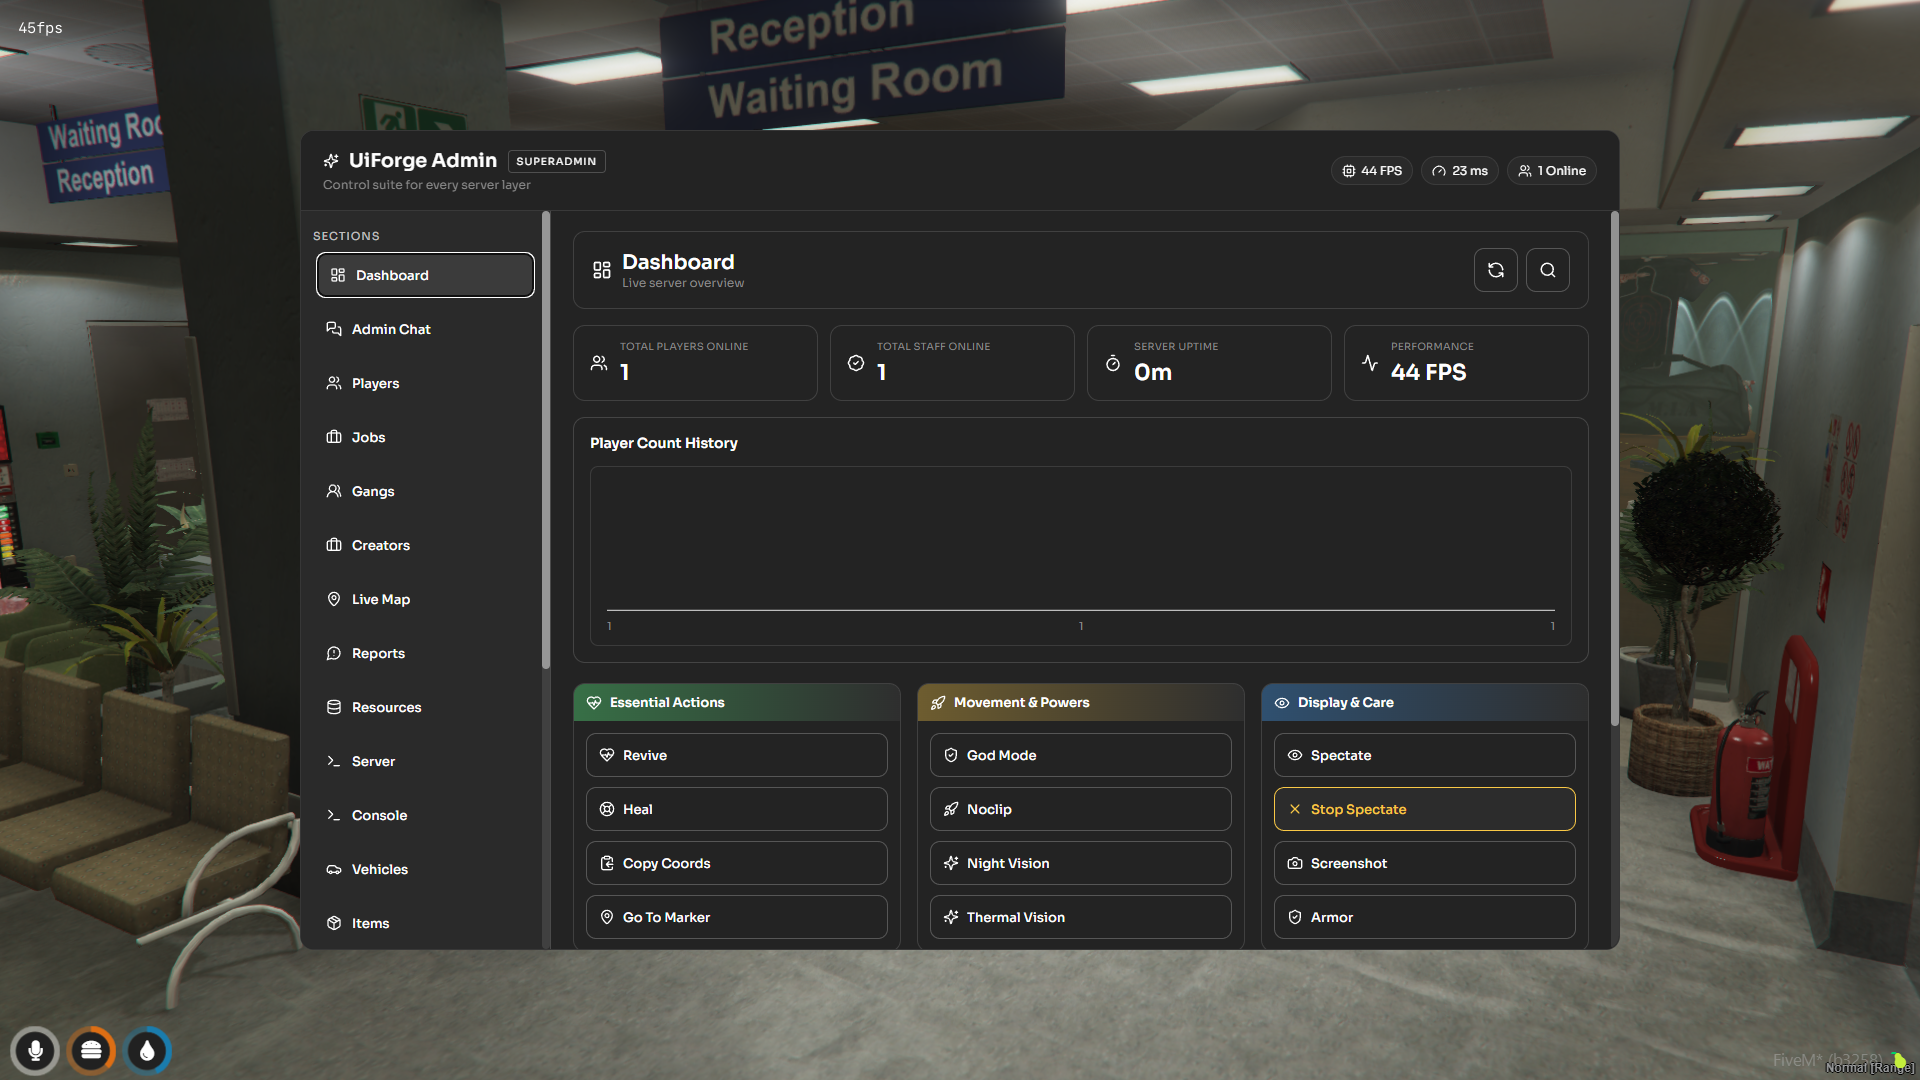Click the Server Uptime stopwatch icon

(1113, 363)
